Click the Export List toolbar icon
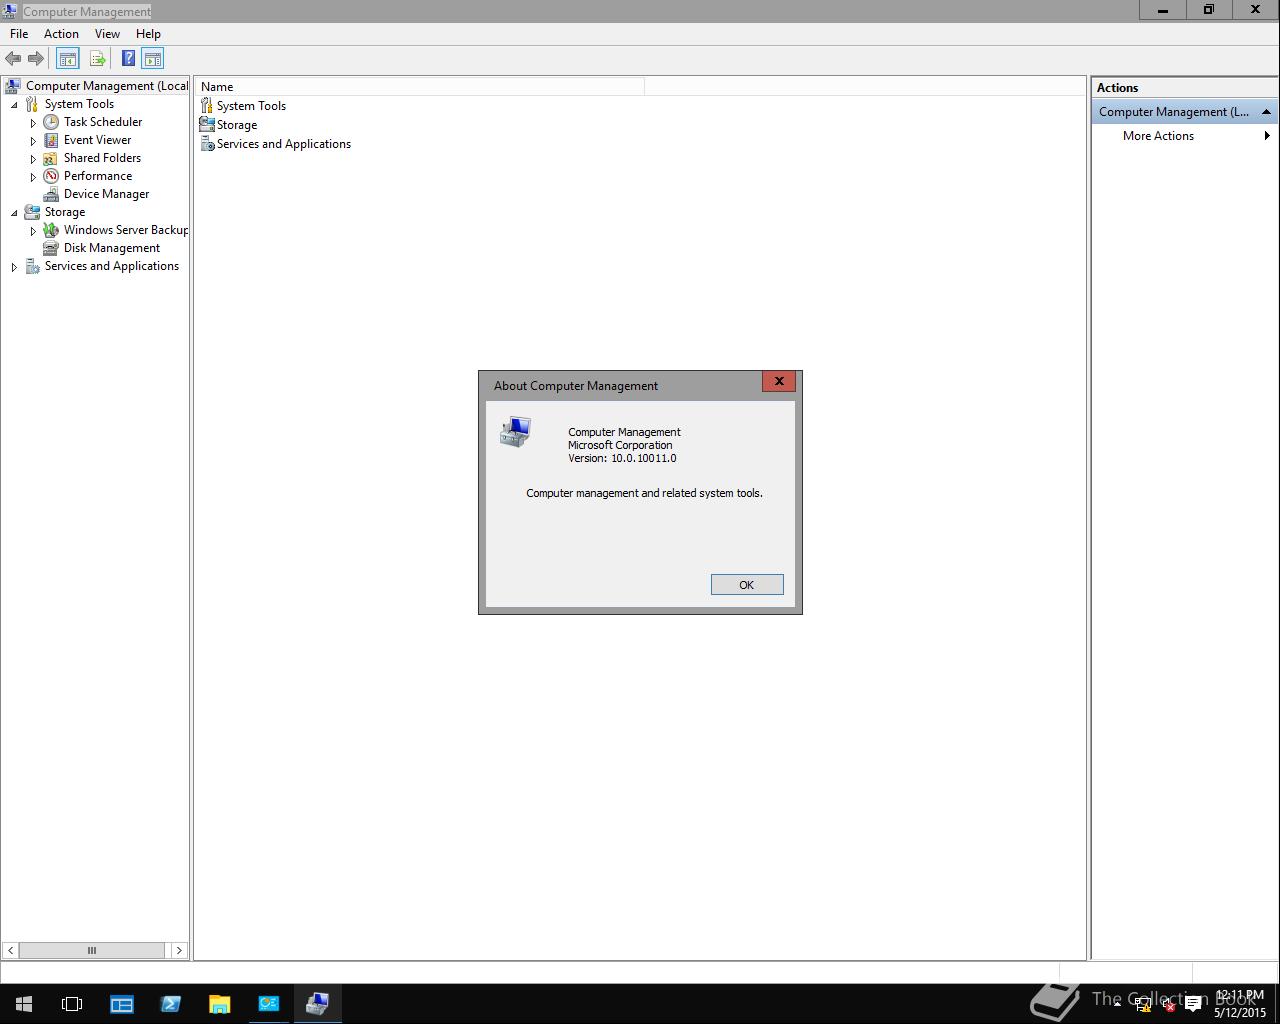The width and height of the screenshot is (1280, 1024). tap(97, 59)
